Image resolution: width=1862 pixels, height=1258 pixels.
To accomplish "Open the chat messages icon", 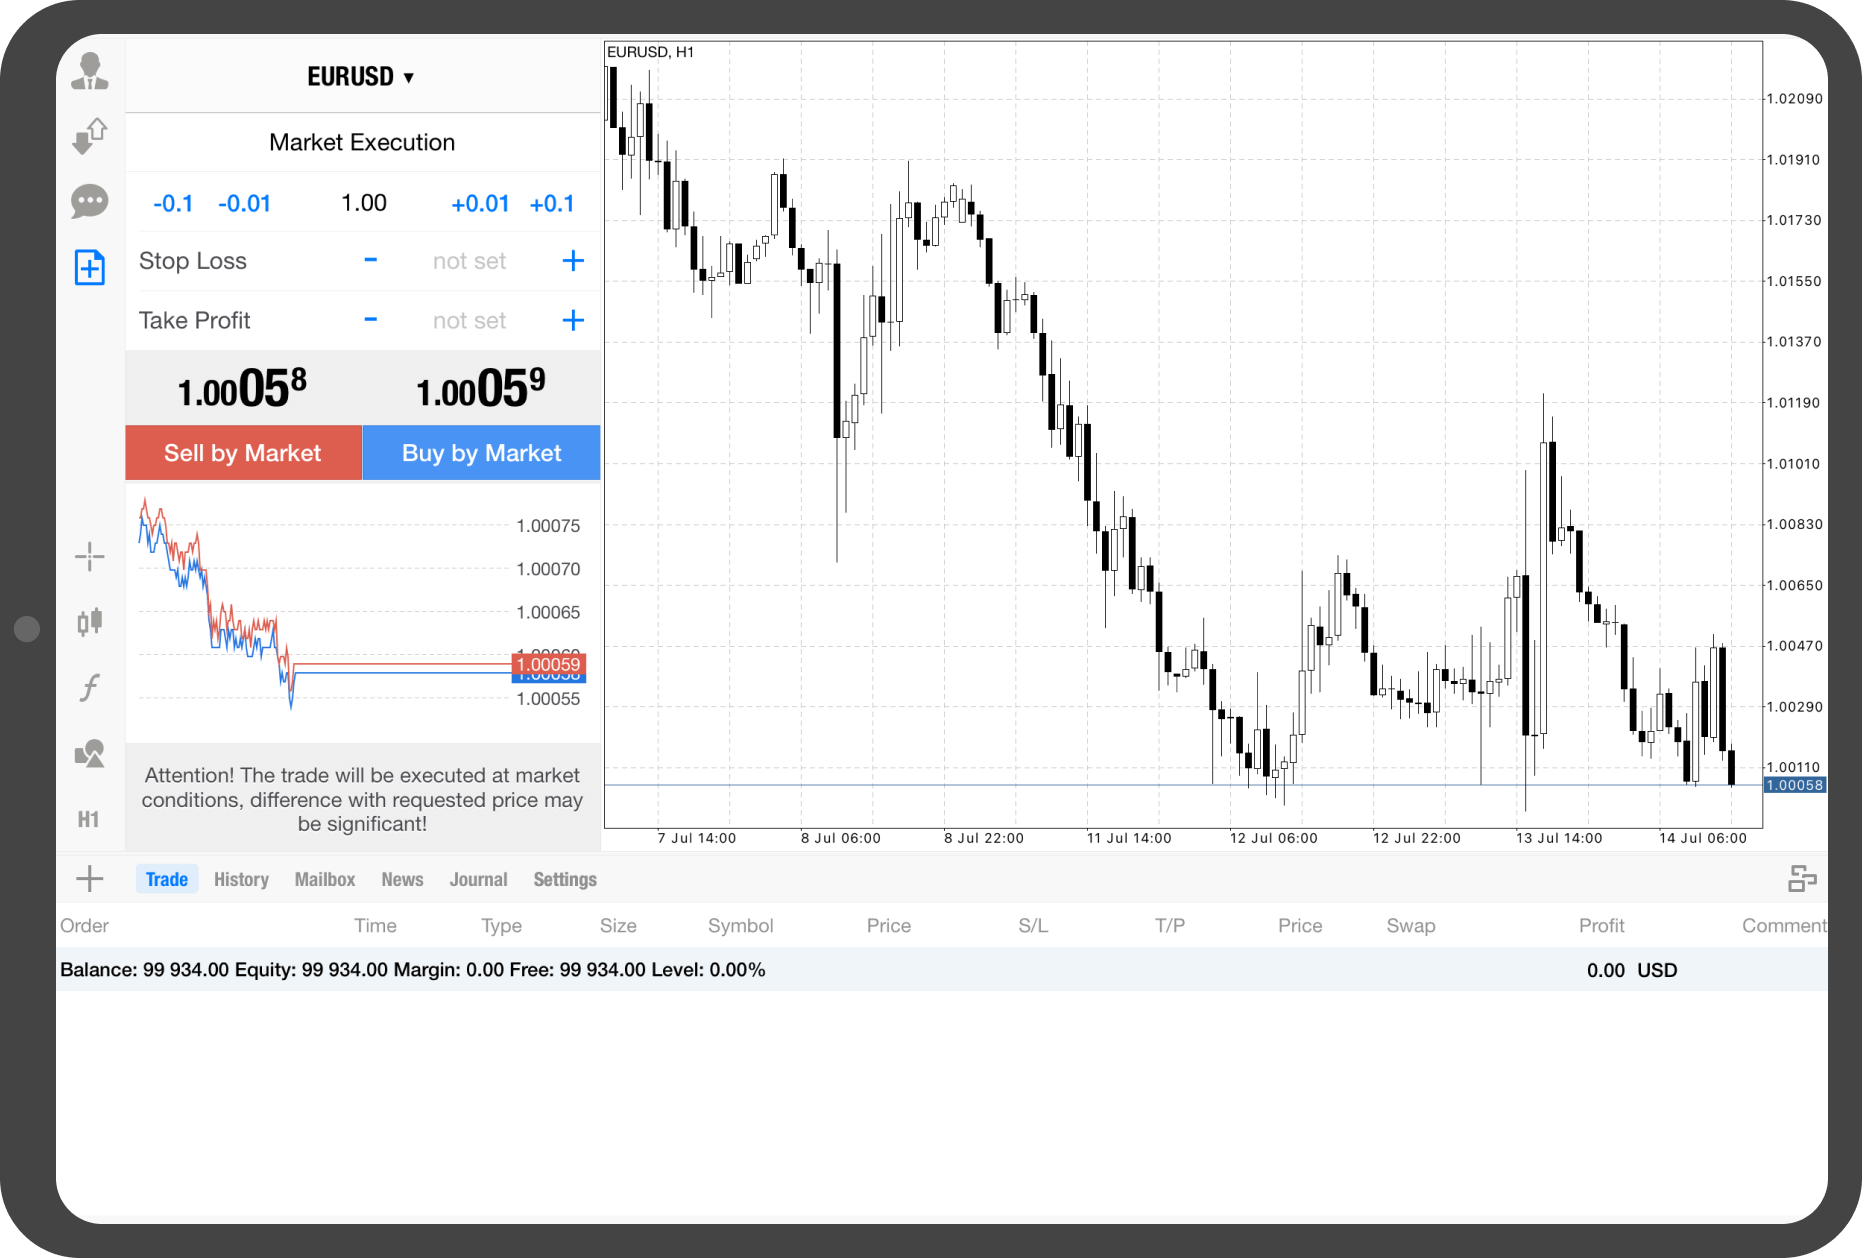I will (90, 201).
